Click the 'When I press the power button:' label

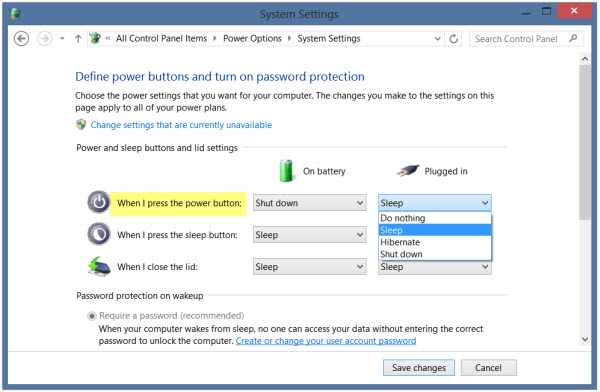[x=179, y=203]
